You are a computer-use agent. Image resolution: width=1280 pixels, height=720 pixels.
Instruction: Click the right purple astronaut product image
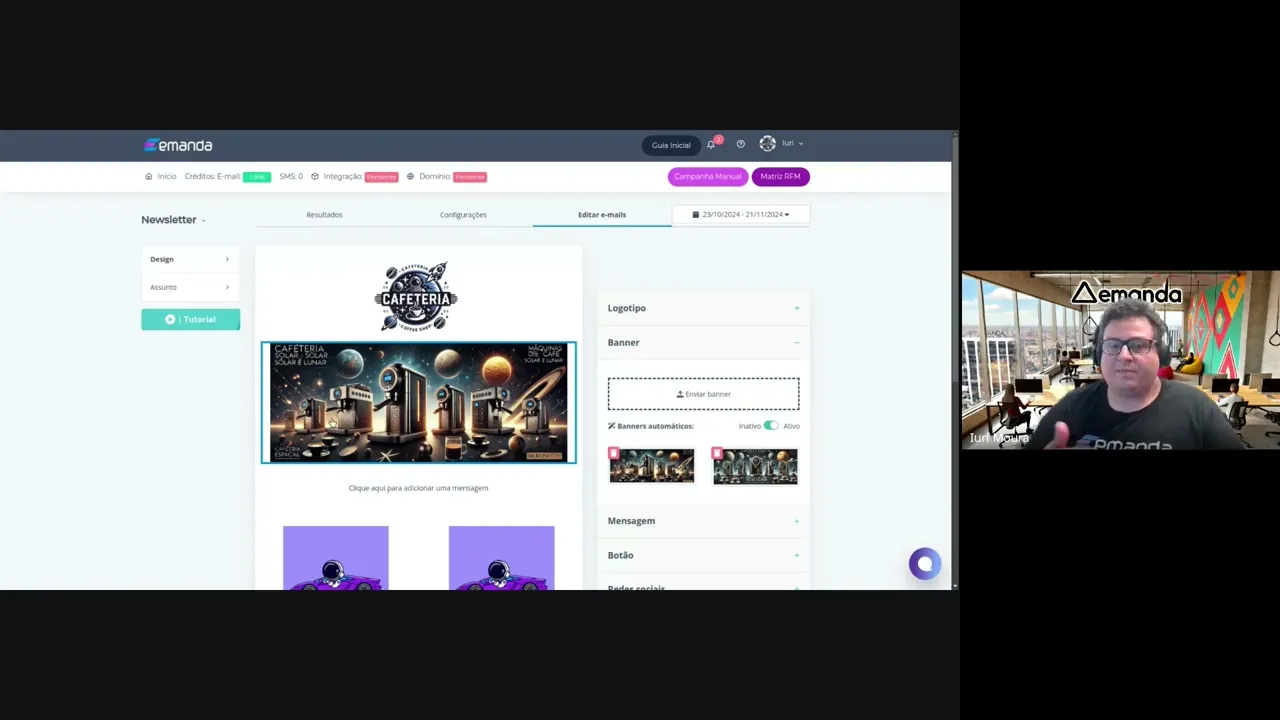tap(501, 558)
